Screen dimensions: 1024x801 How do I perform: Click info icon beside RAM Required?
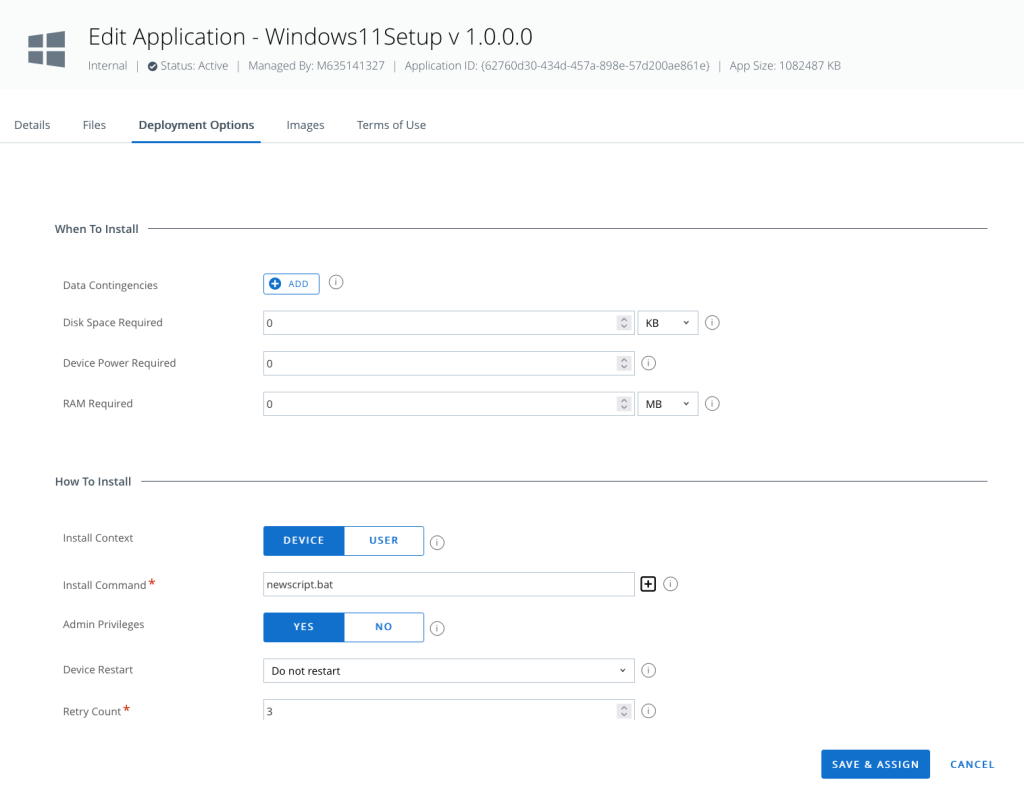point(713,404)
